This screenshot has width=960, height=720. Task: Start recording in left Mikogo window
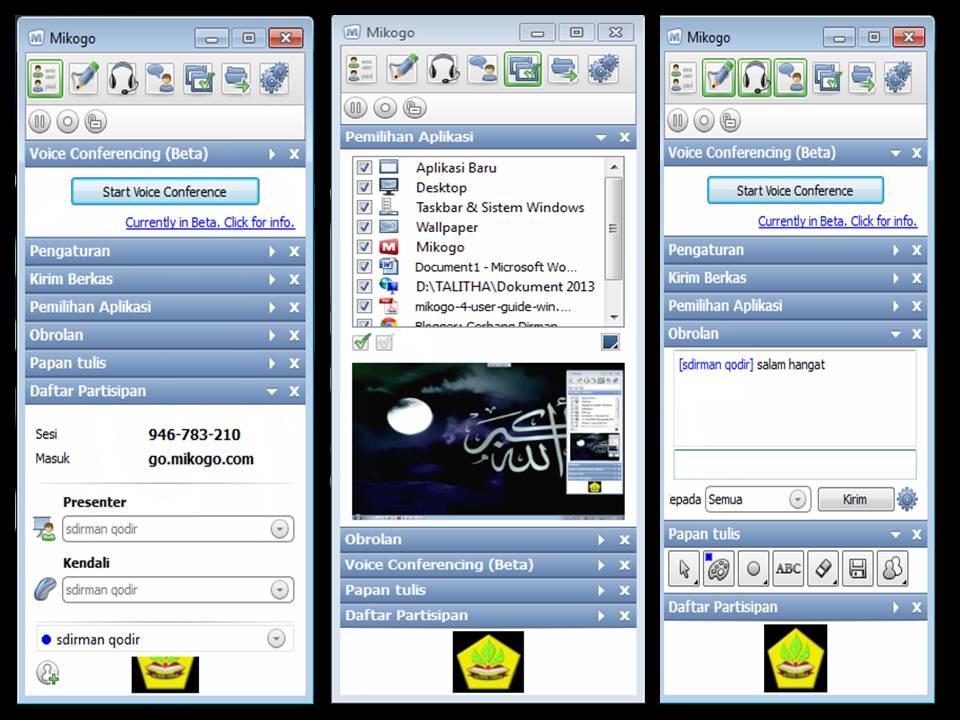[67, 121]
